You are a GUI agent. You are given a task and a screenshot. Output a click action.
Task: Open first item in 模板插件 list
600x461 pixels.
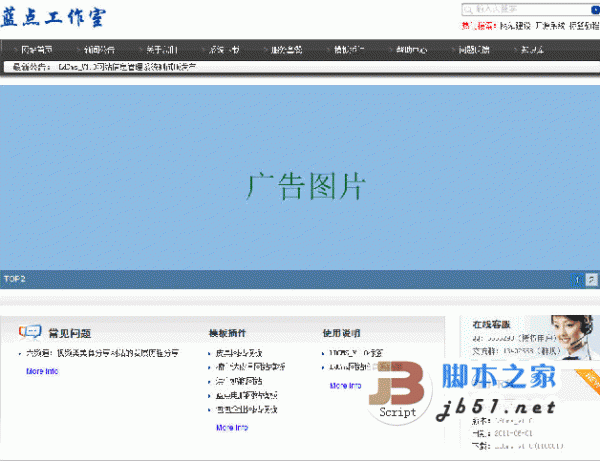coord(239,353)
